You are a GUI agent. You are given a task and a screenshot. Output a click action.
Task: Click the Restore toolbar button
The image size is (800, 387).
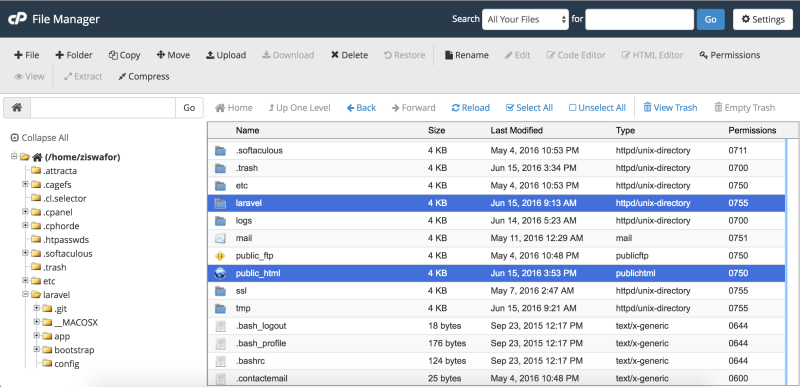coord(405,55)
